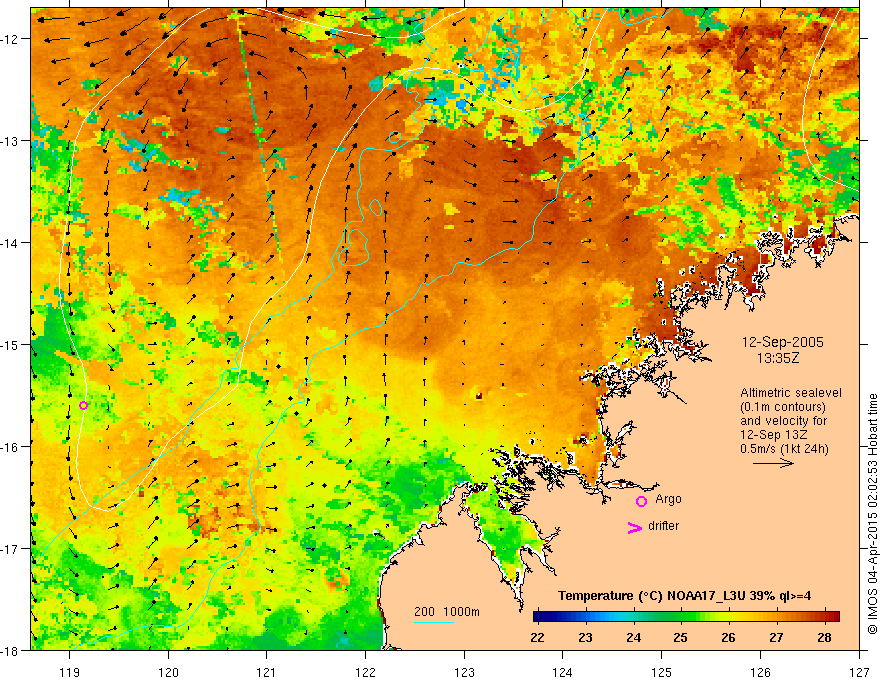Click the '-15' latitude axis label
880x680 pixels.
pos(11,344)
